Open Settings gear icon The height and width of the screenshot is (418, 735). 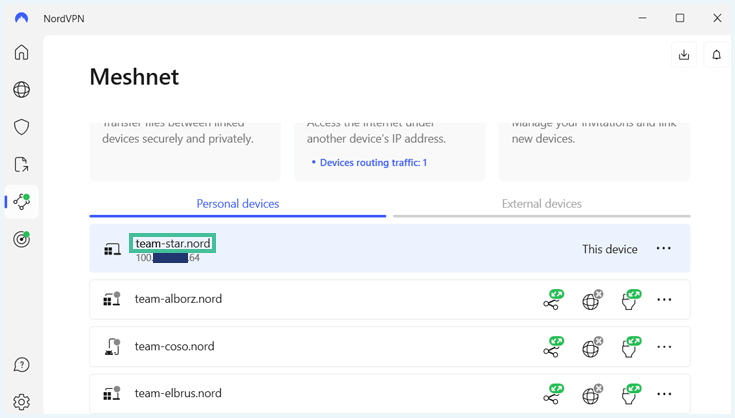[22, 402]
